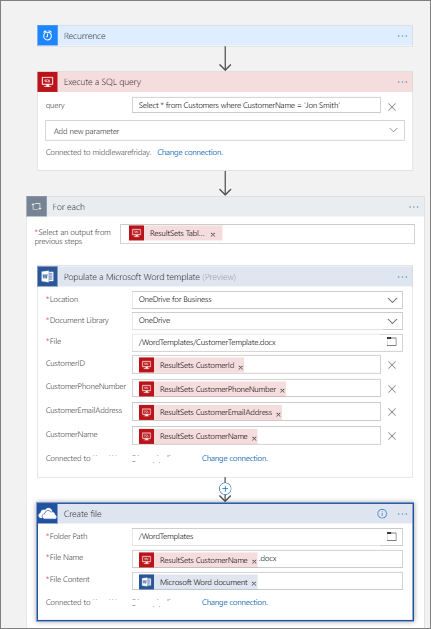Screen dimensions: 431x629
Task: Click the File Name input field
Action: point(267,559)
